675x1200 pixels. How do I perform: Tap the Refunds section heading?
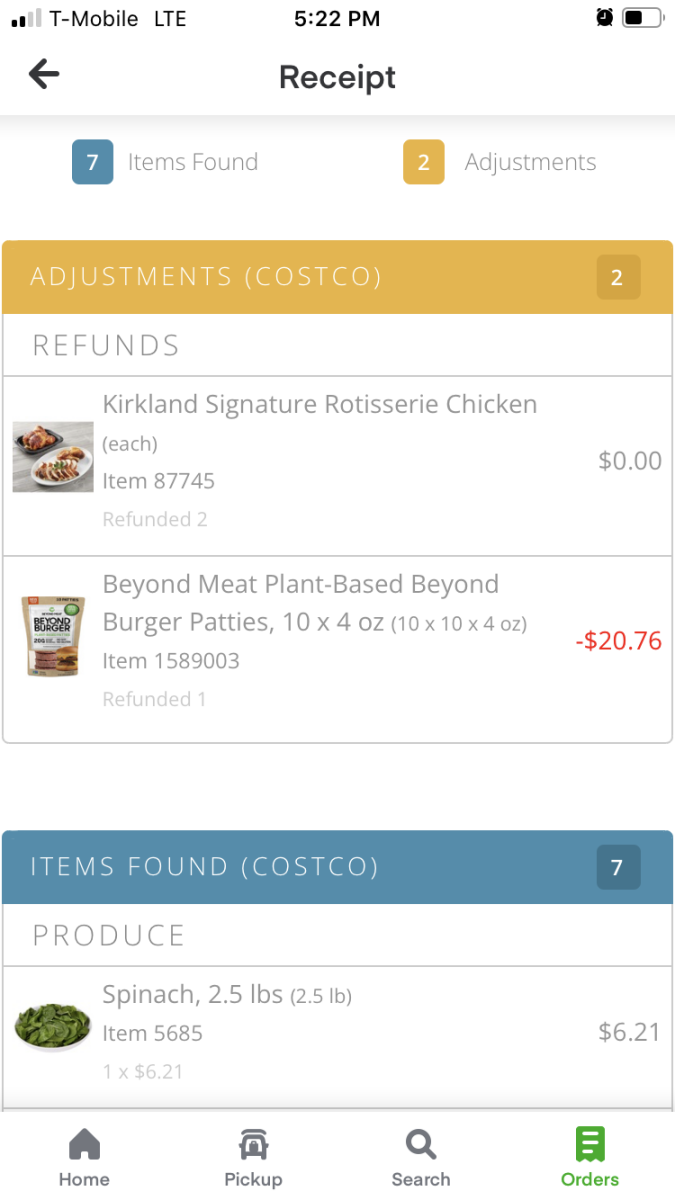(106, 346)
